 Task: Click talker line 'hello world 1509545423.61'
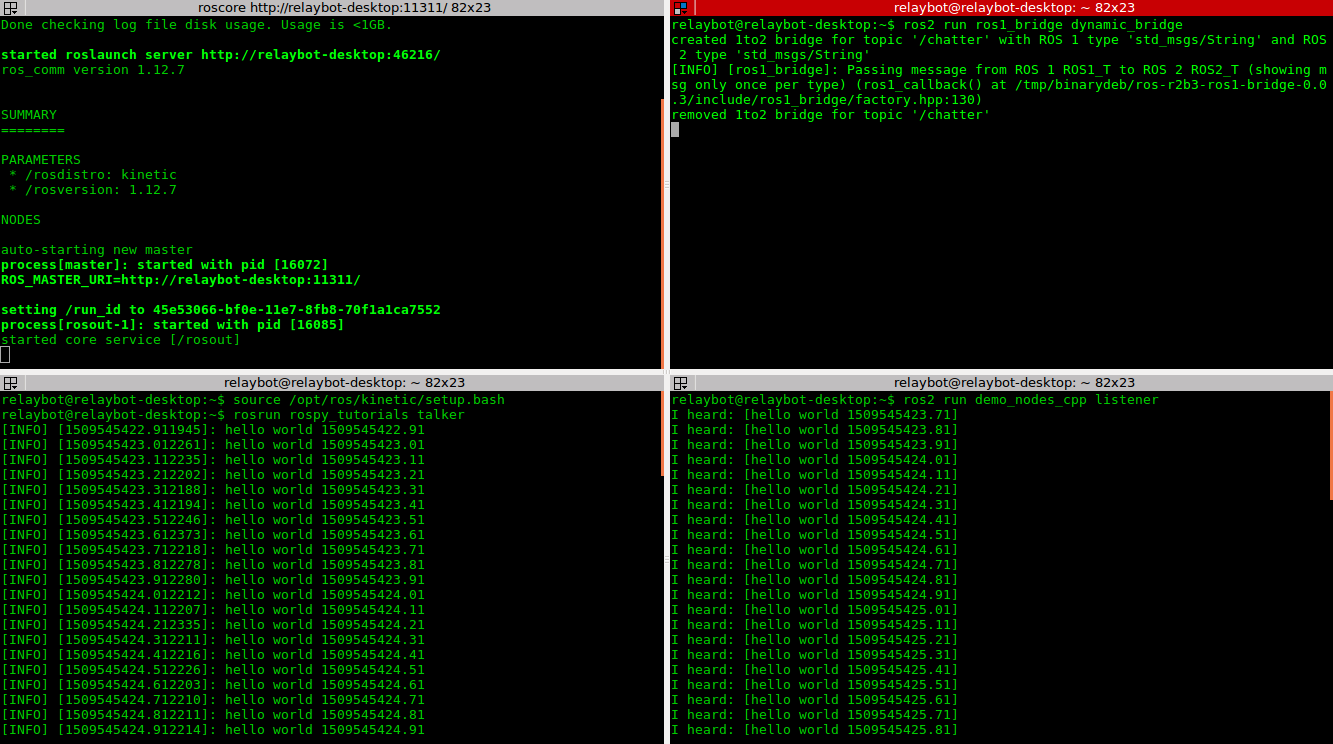coord(213,535)
